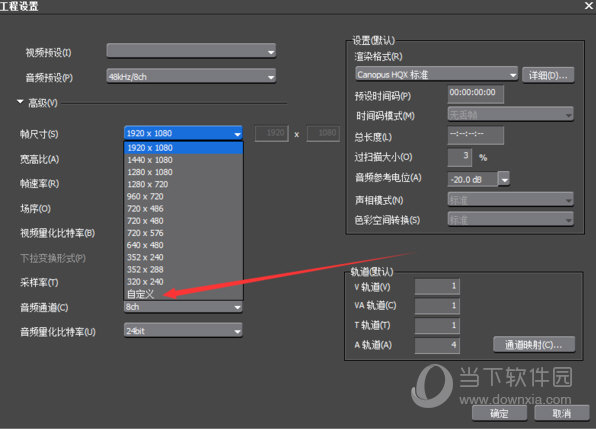Screen dimensions: 596x429
Task: Choose 960 x 720 frame size
Action: [x=183, y=196]
